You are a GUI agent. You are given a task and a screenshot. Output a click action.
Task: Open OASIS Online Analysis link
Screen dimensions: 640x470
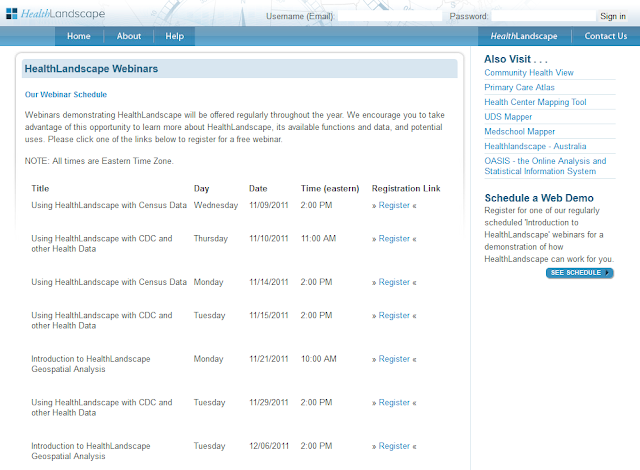pyautogui.click(x=545, y=166)
